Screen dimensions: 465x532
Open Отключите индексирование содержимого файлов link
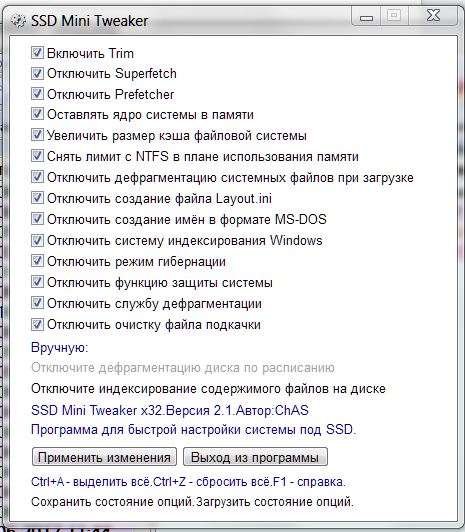coord(208,389)
